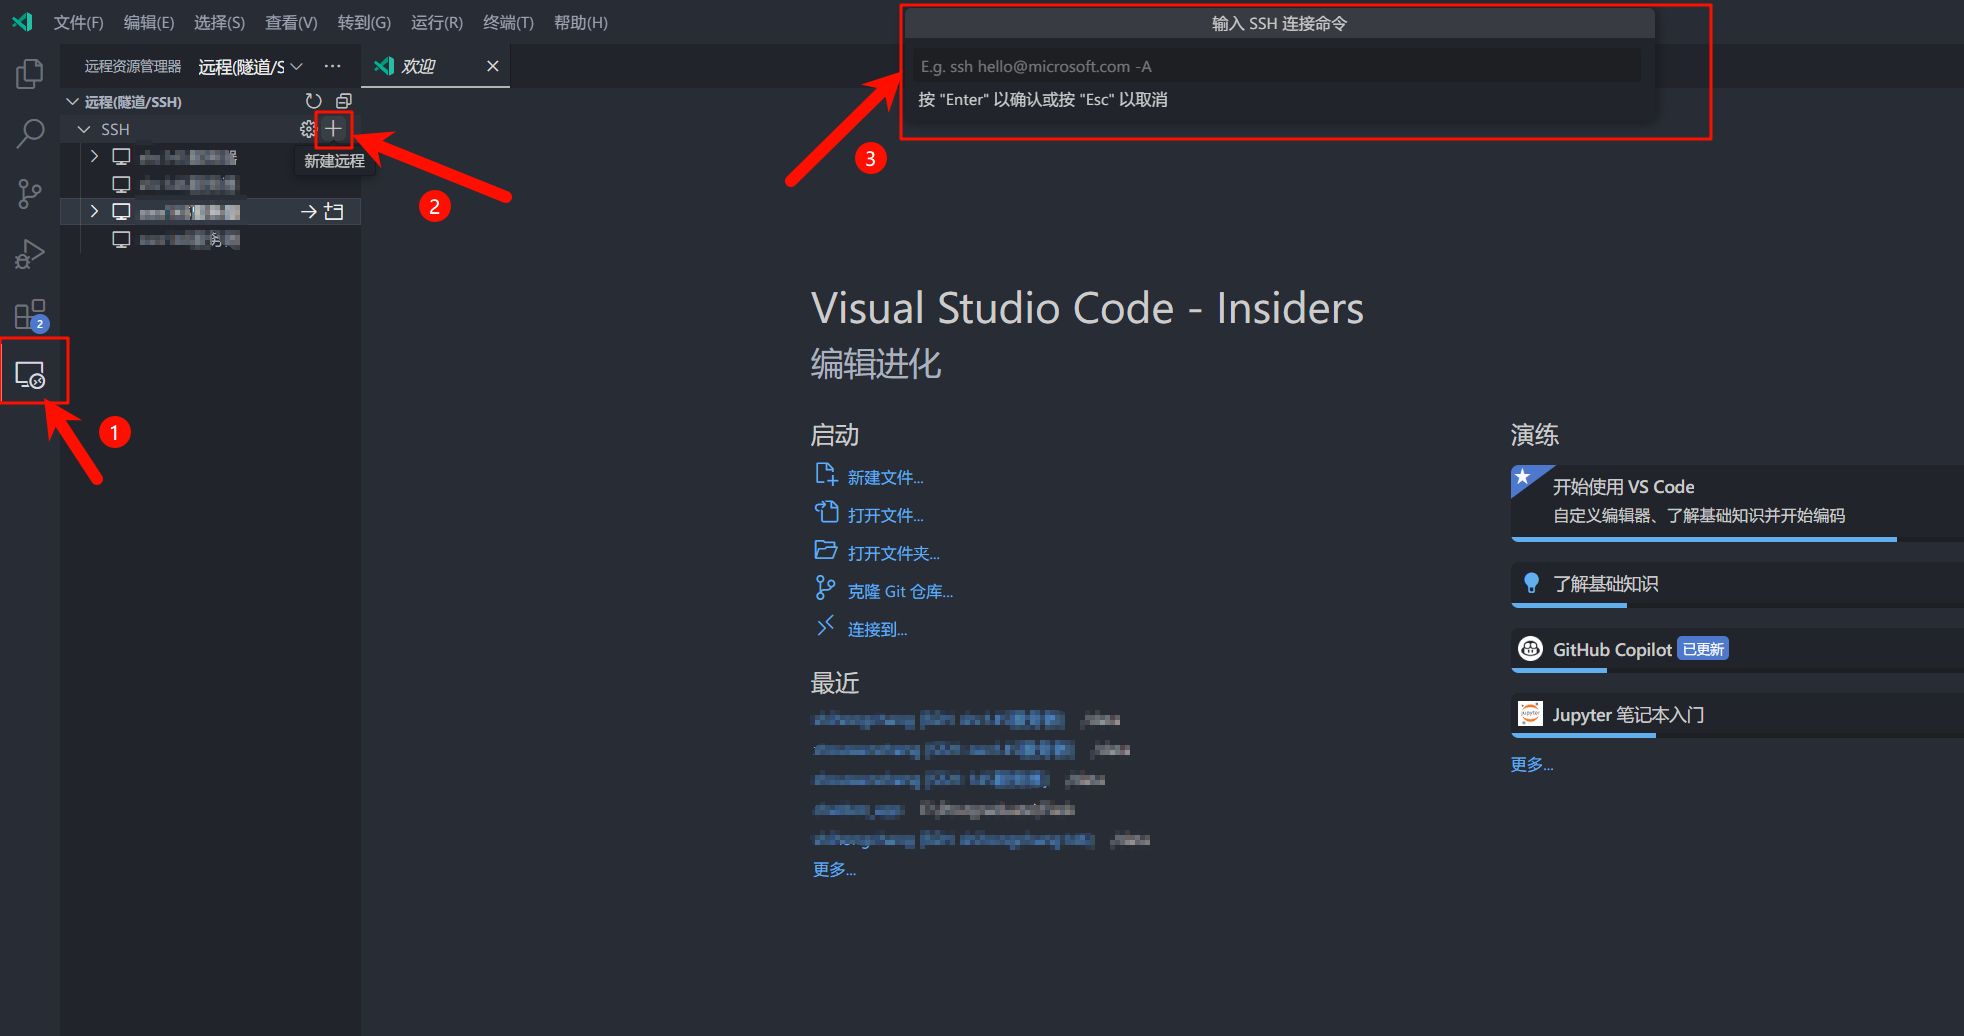Open the 选择(S) menu
1964x1036 pixels.
[219, 22]
